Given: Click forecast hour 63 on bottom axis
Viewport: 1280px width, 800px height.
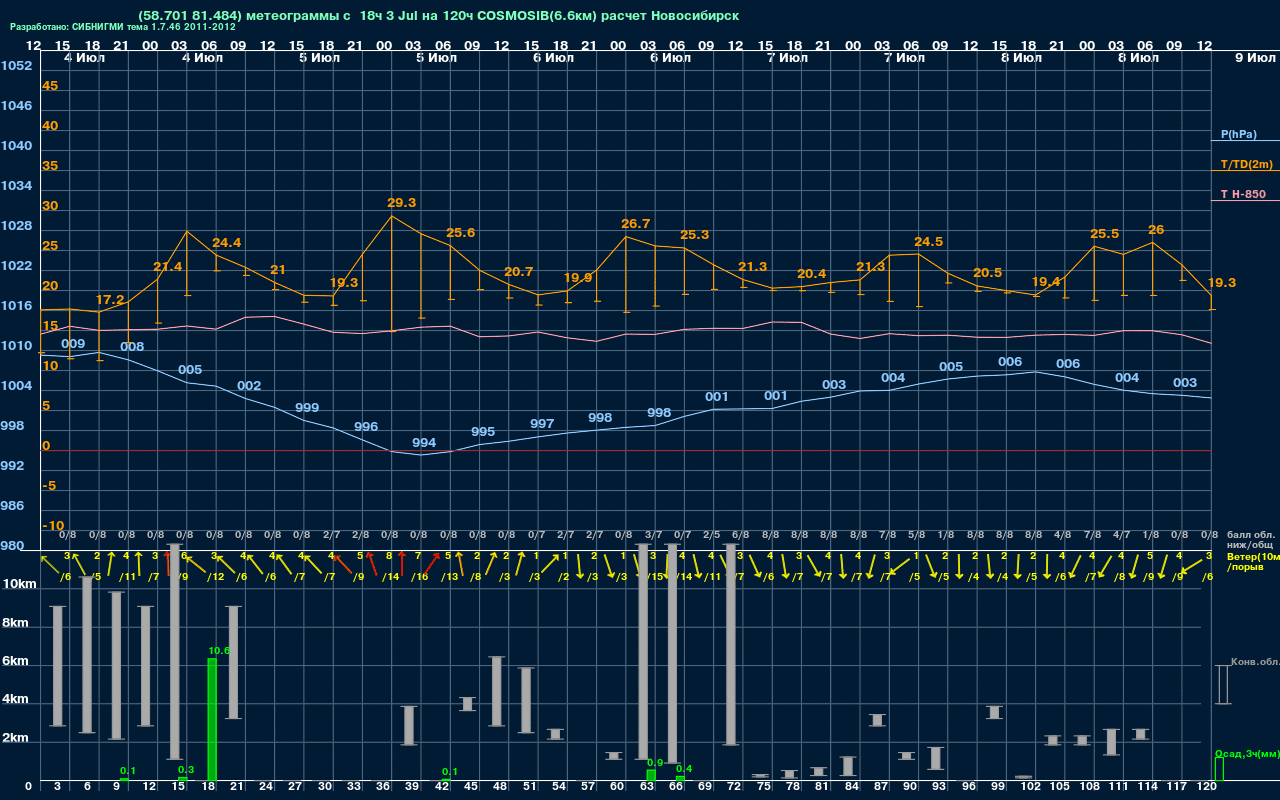Looking at the screenshot, I should tap(647, 787).
